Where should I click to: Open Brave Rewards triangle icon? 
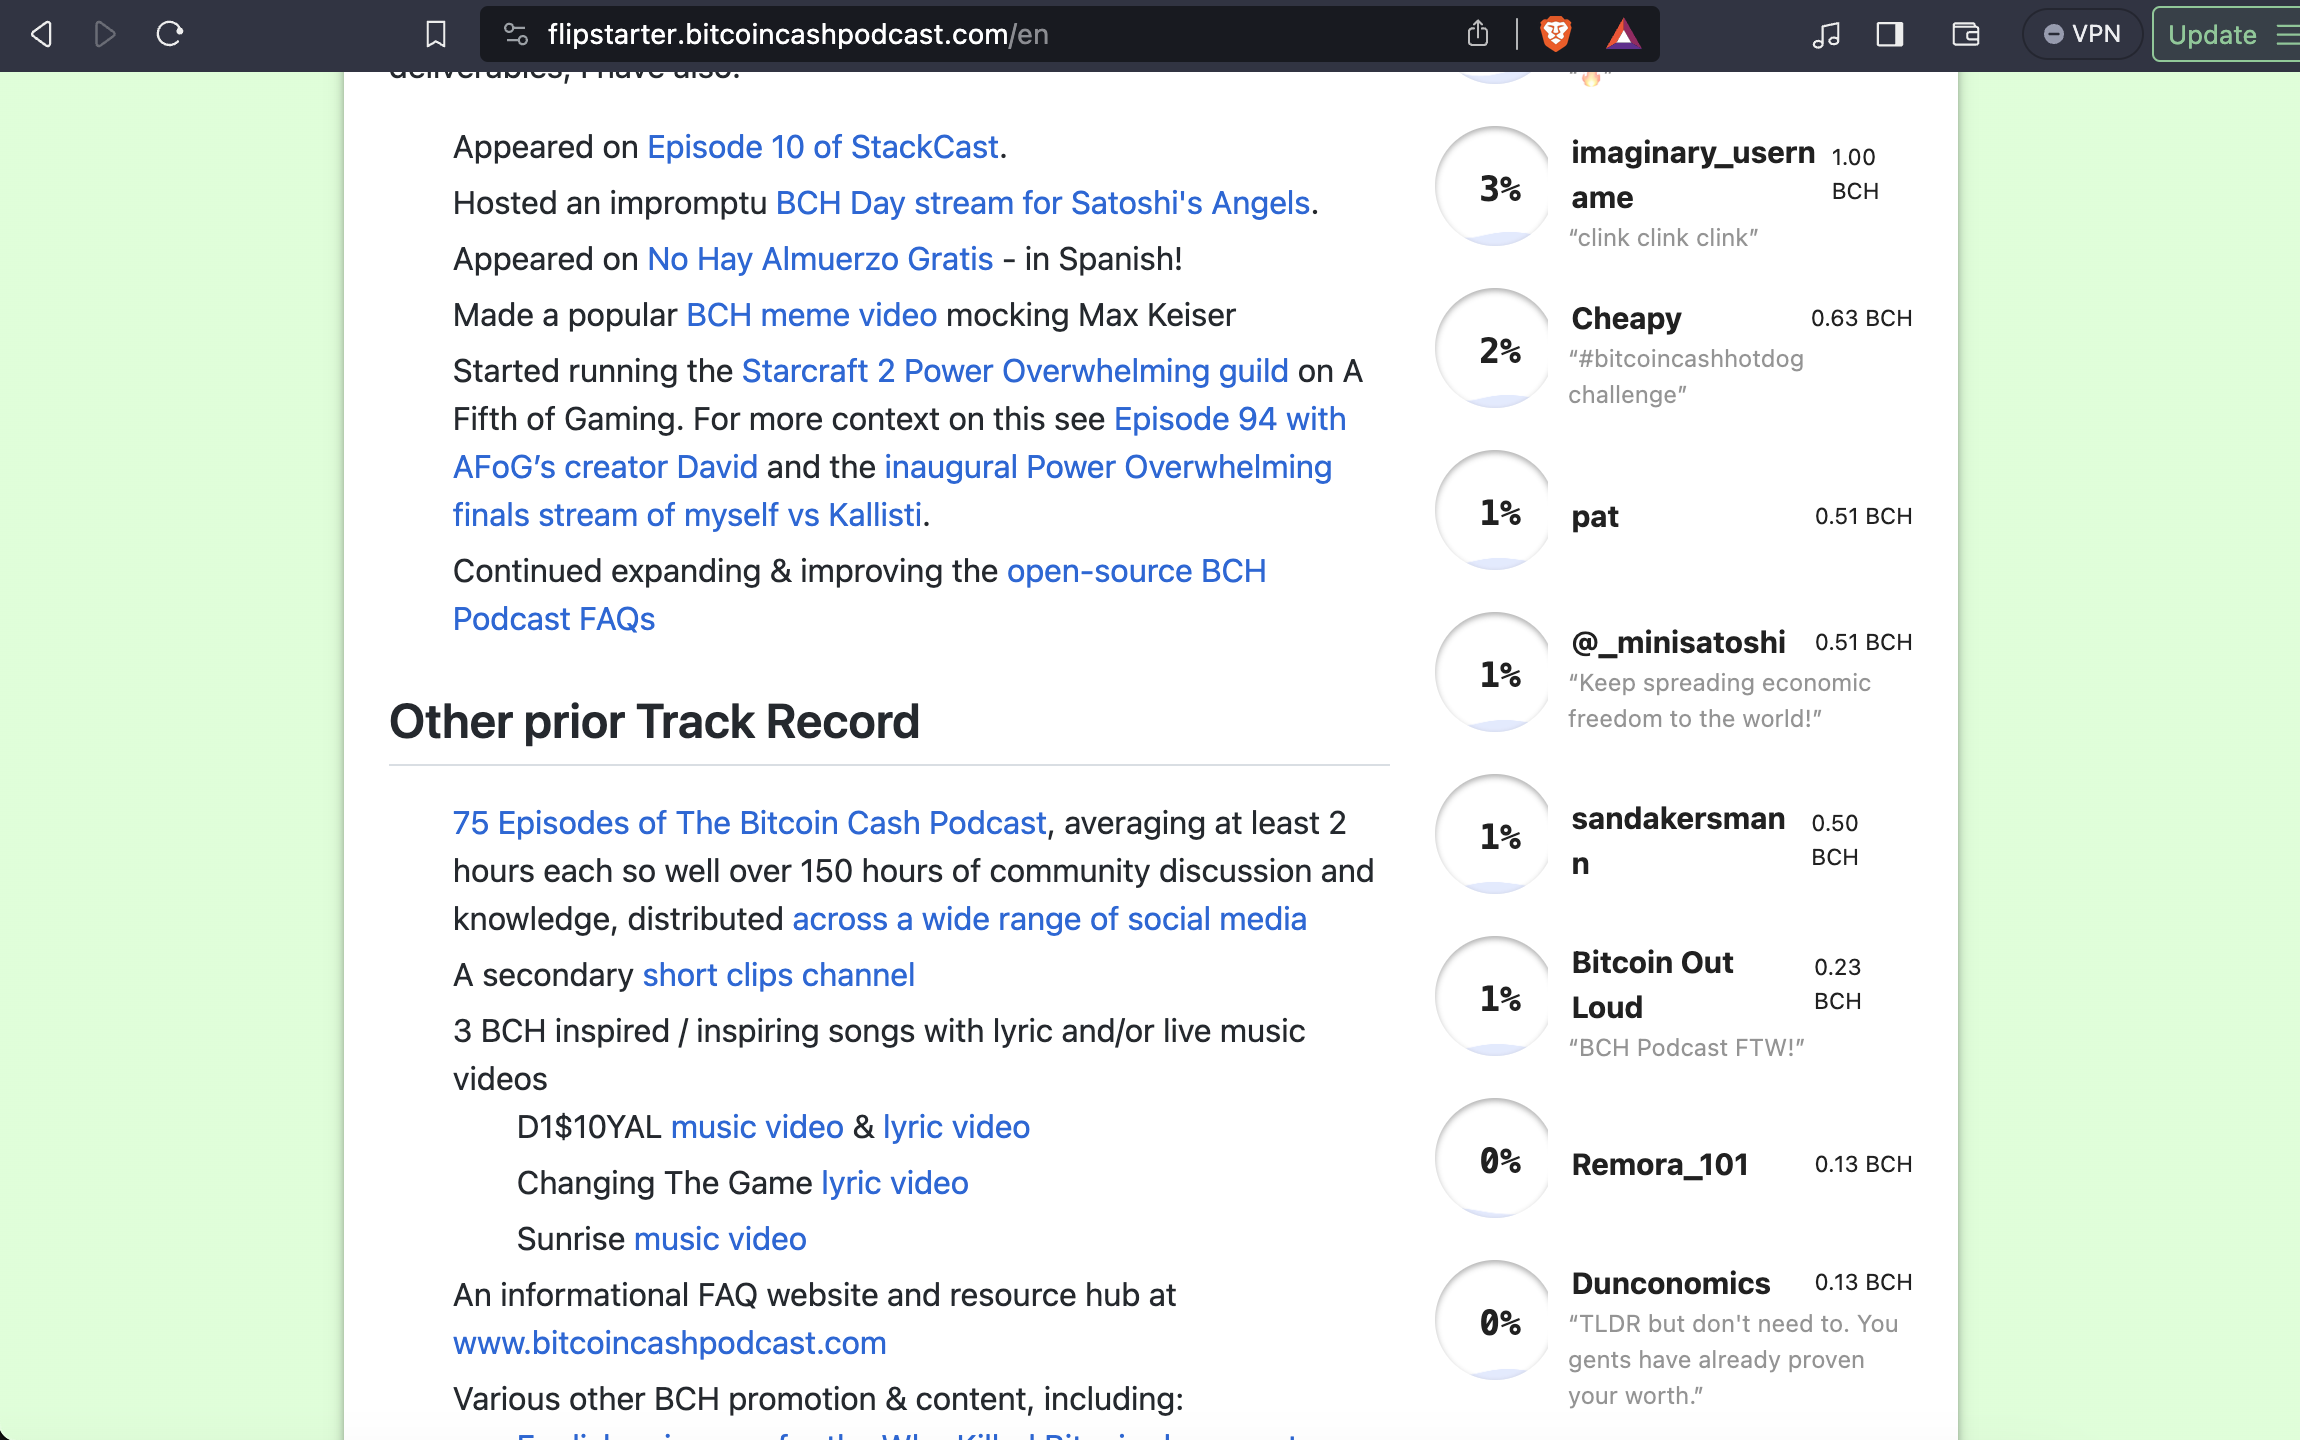[x=1623, y=35]
